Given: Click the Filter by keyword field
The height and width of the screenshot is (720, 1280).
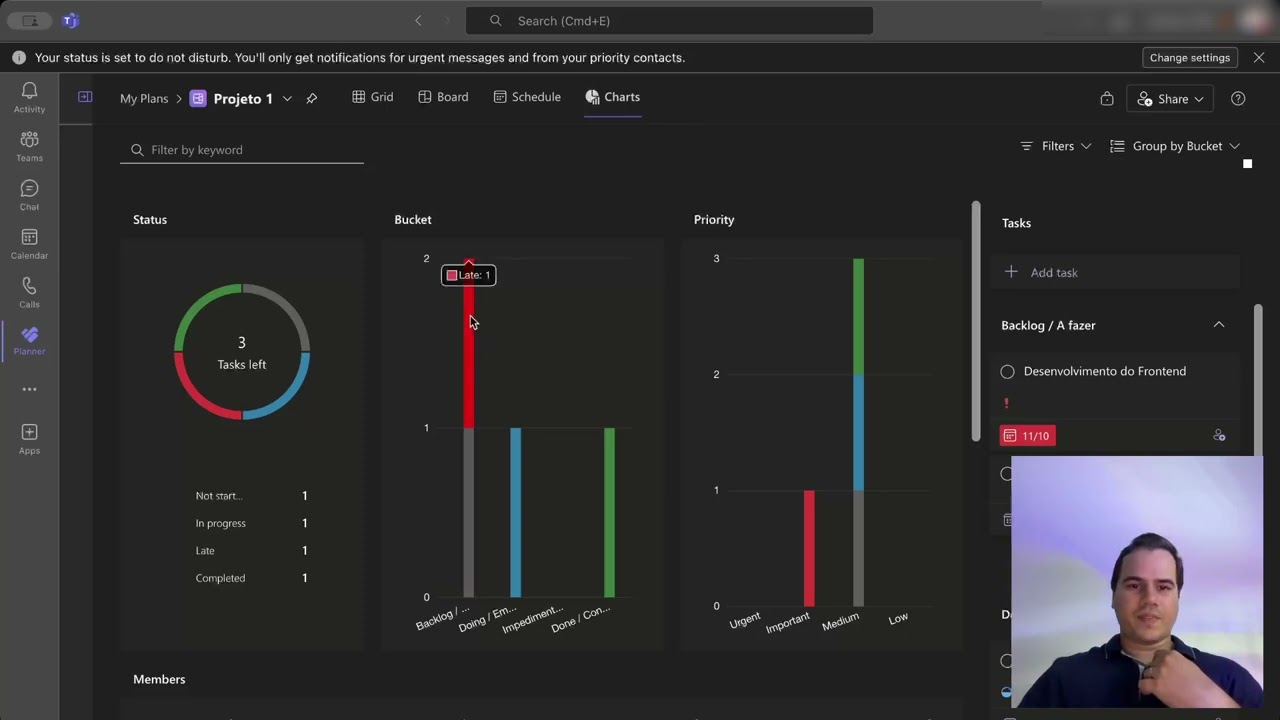Looking at the screenshot, I should (x=242, y=150).
